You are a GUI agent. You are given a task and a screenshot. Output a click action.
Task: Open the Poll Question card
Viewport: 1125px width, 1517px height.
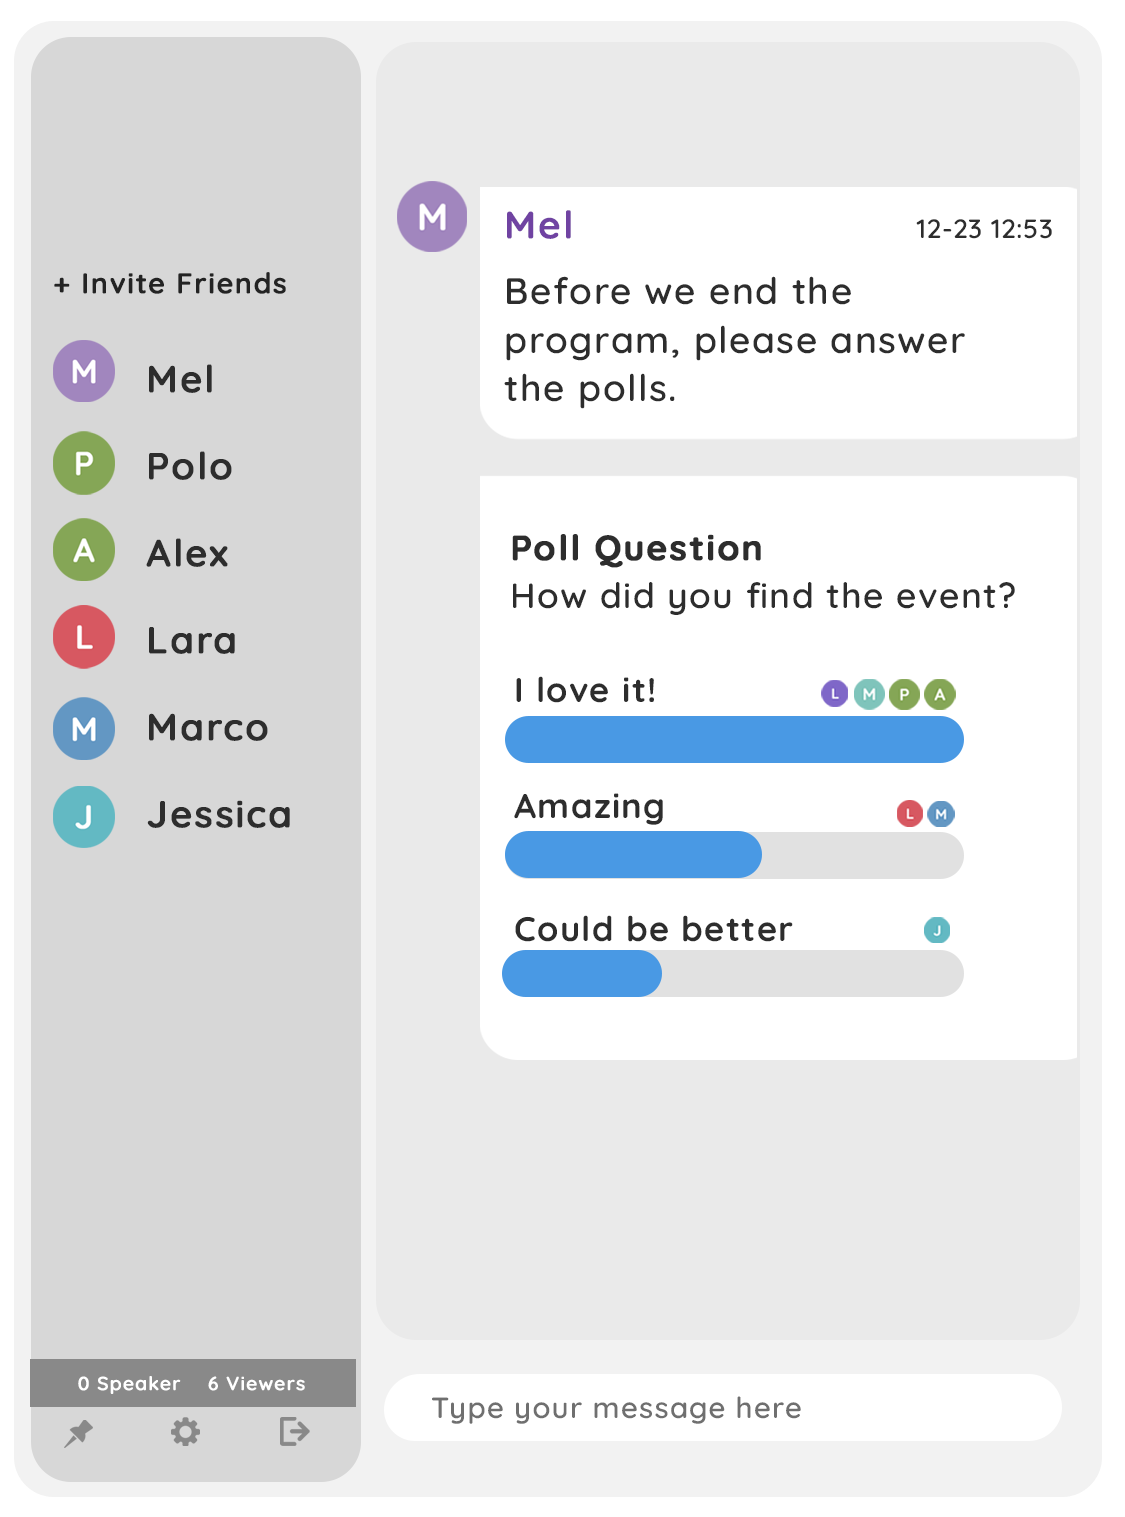[636, 547]
